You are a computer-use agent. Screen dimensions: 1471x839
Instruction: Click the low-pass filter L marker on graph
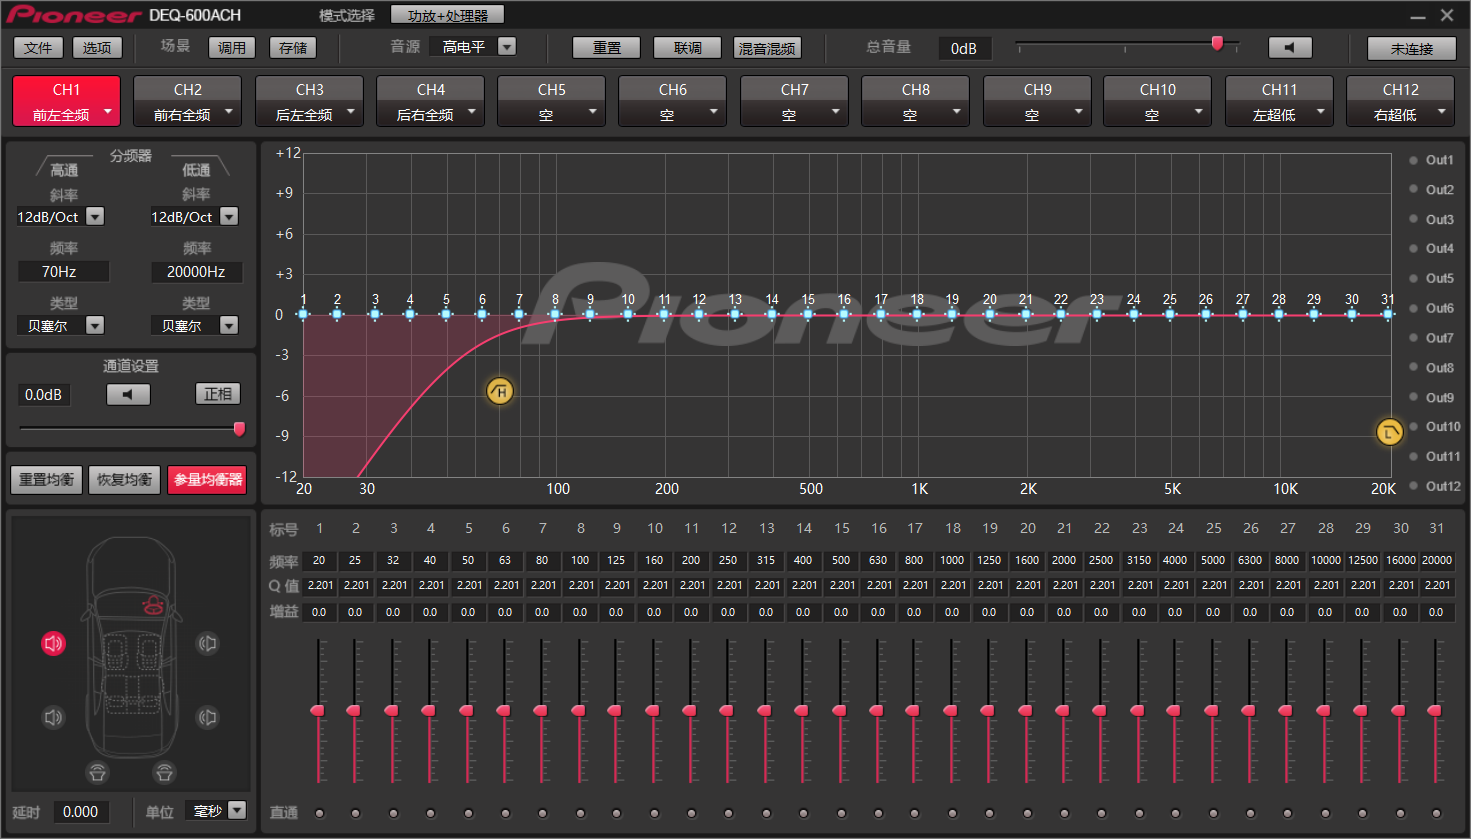[x=1390, y=432]
